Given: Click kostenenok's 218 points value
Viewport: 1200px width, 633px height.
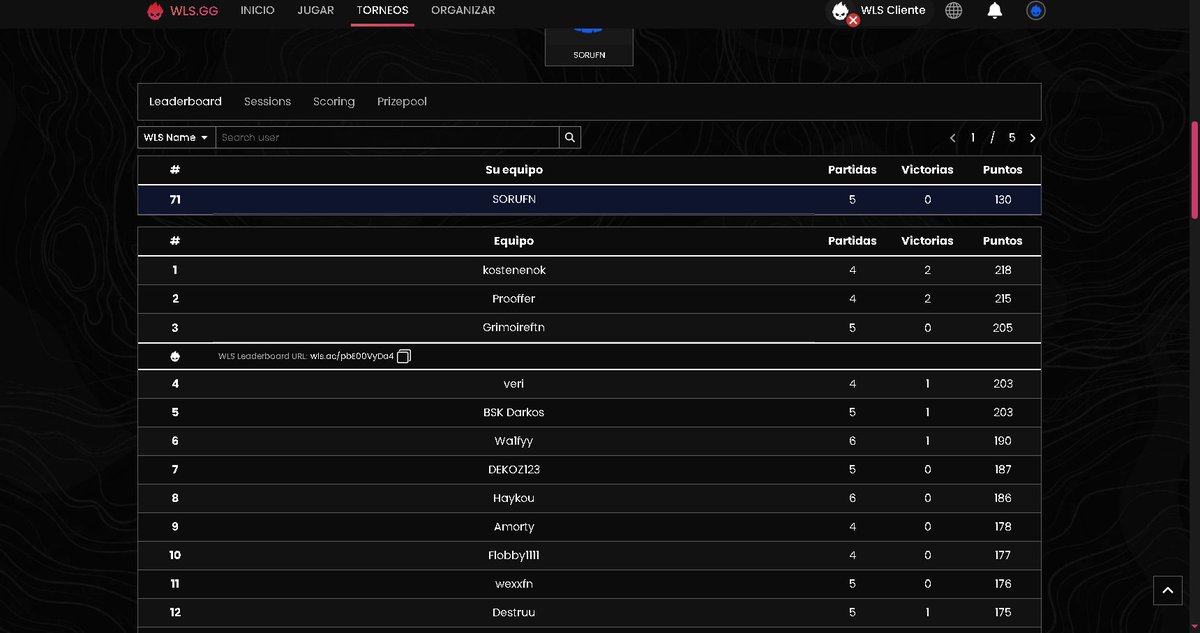Looking at the screenshot, I should [x=1003, y=270].
